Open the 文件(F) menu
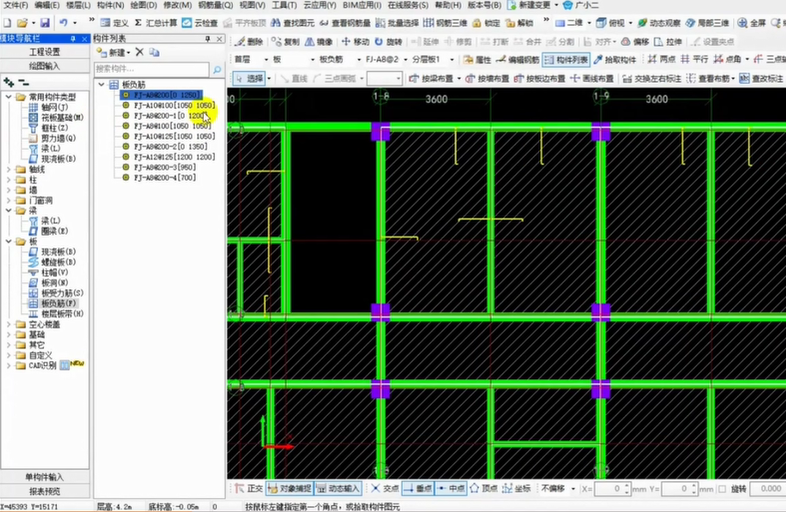The image size is (786, 512). pyautogui.click(x=16, y=5)
